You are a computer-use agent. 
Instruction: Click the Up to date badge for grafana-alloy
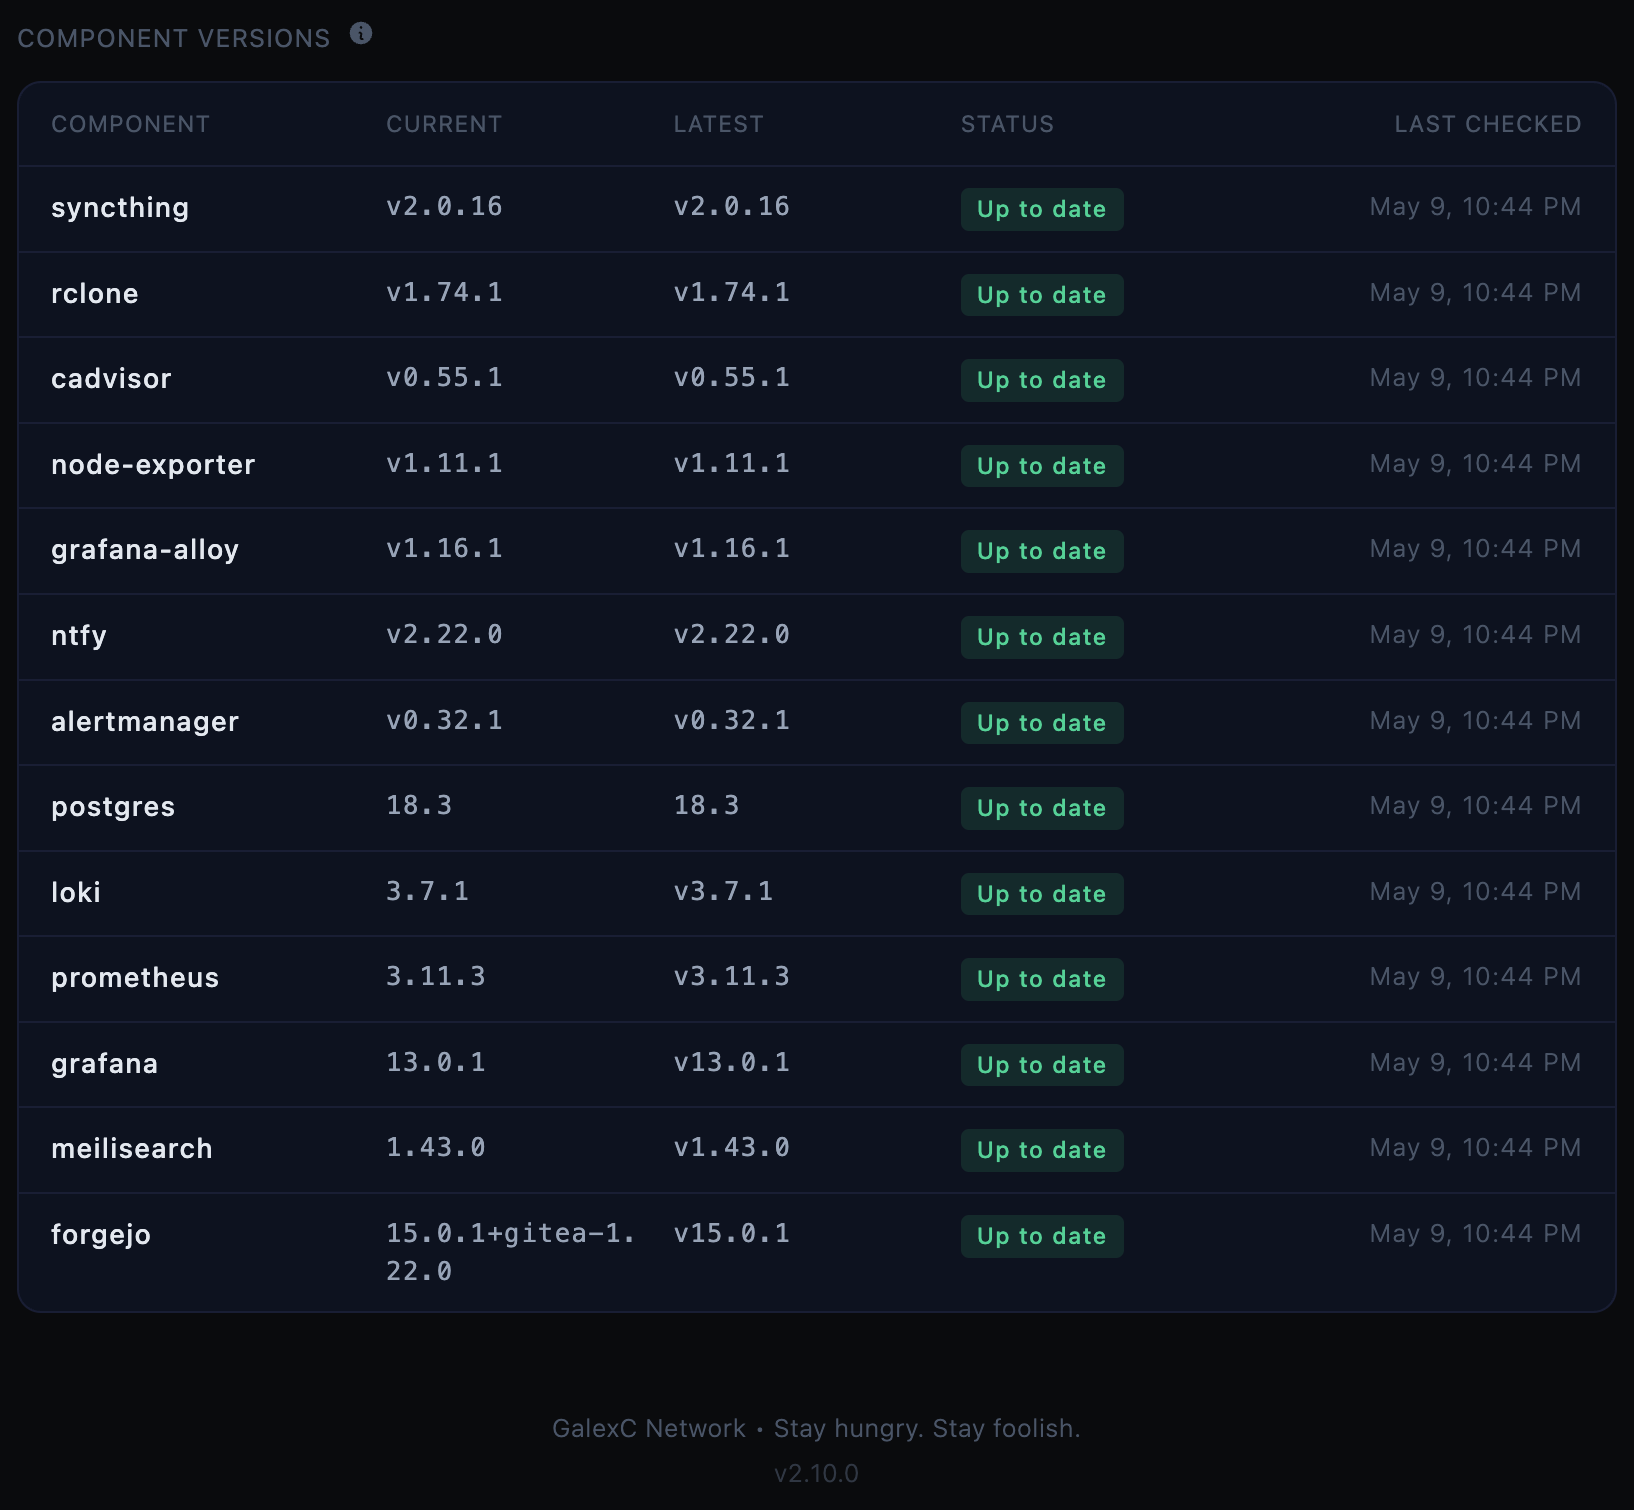pyautogui.click(x=1042, y=551)
